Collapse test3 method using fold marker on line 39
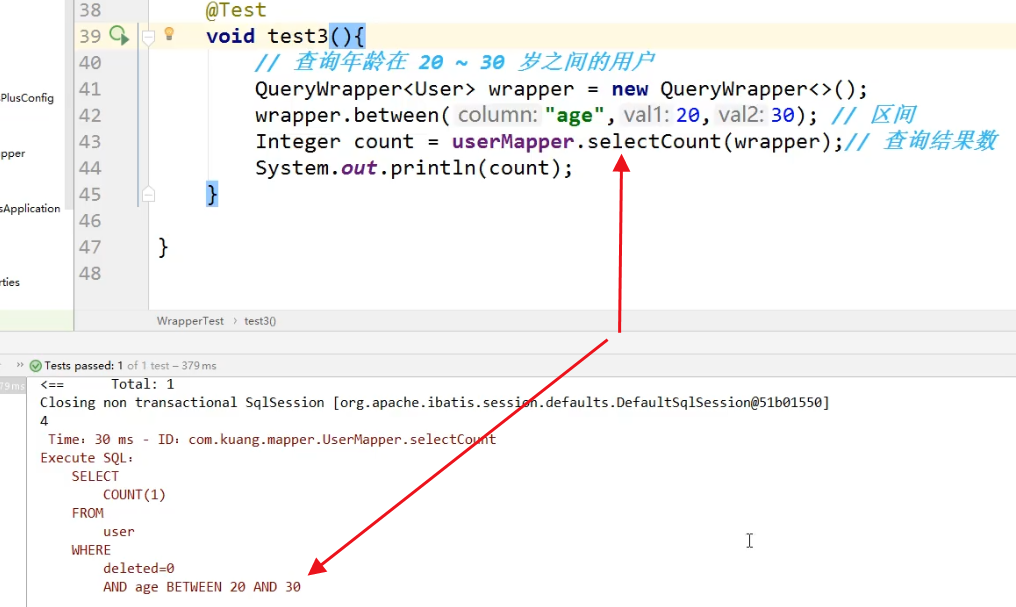The height and width of the screenshot is (607, 1016). click(x=148, y=37)
